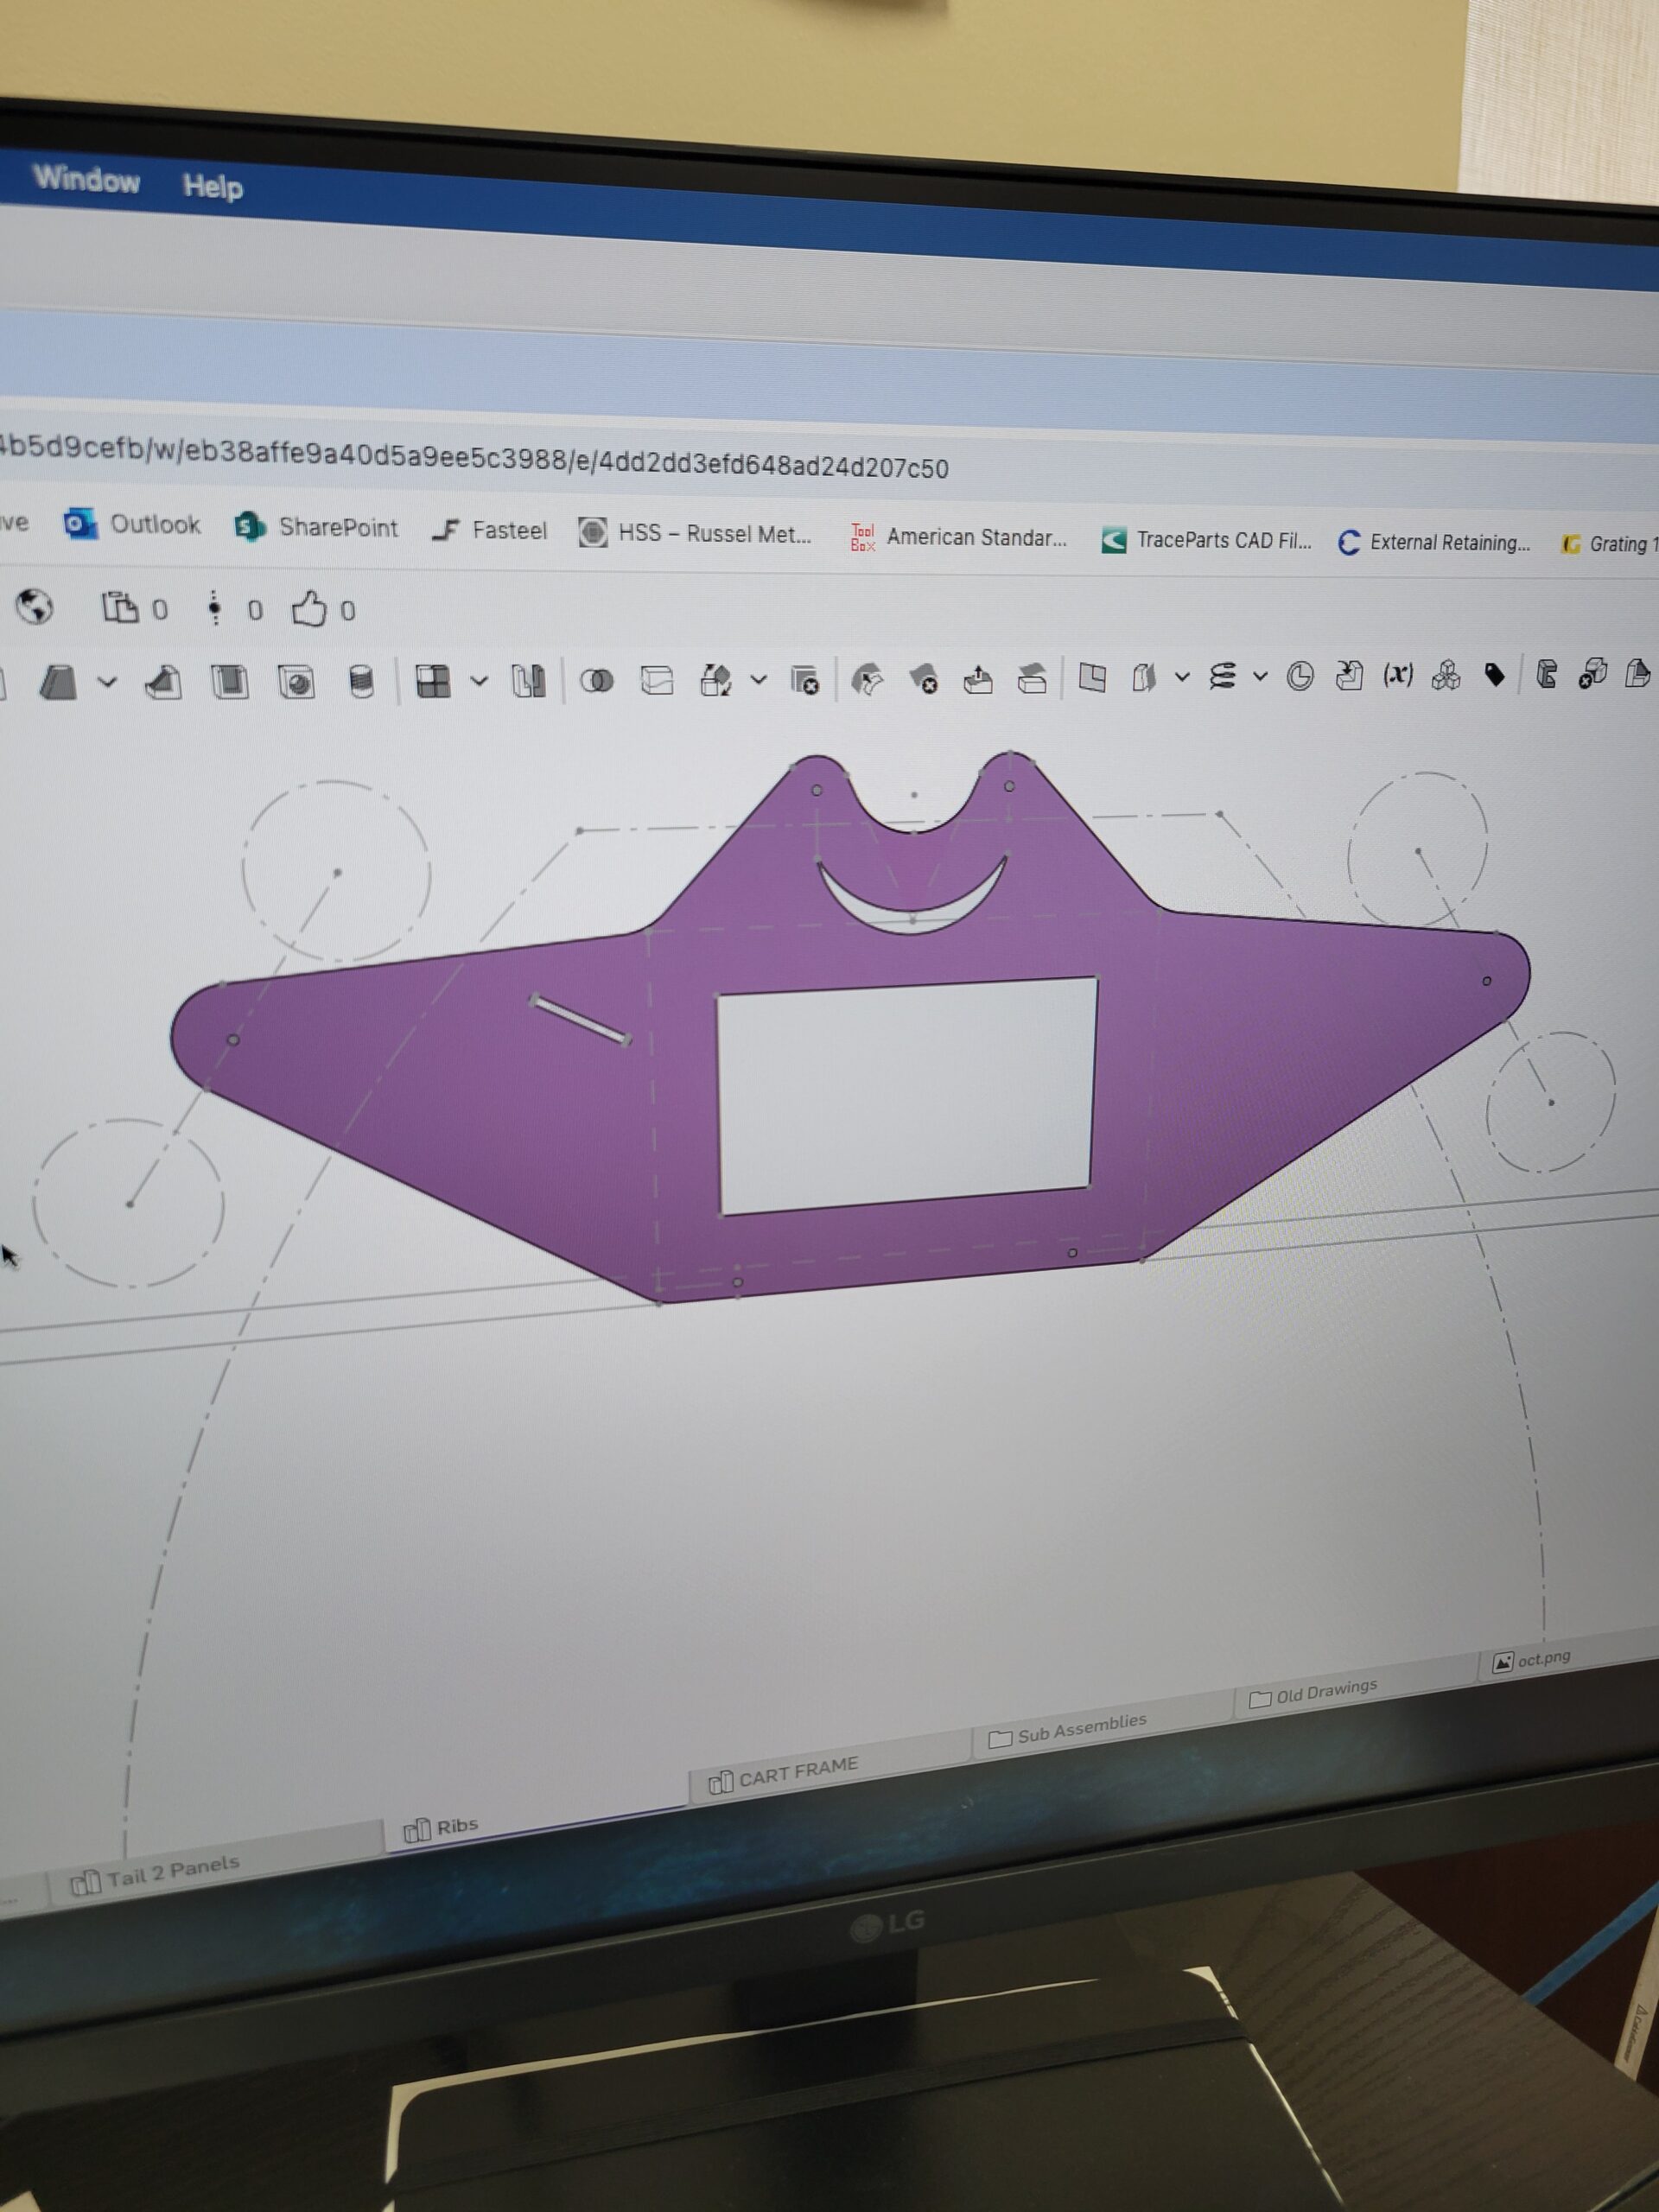Image resolution: width=1659 pixels, height=2212 pixels.
Task: Open the Sub Assemblies folder tab
Action: point(1080,1727)
